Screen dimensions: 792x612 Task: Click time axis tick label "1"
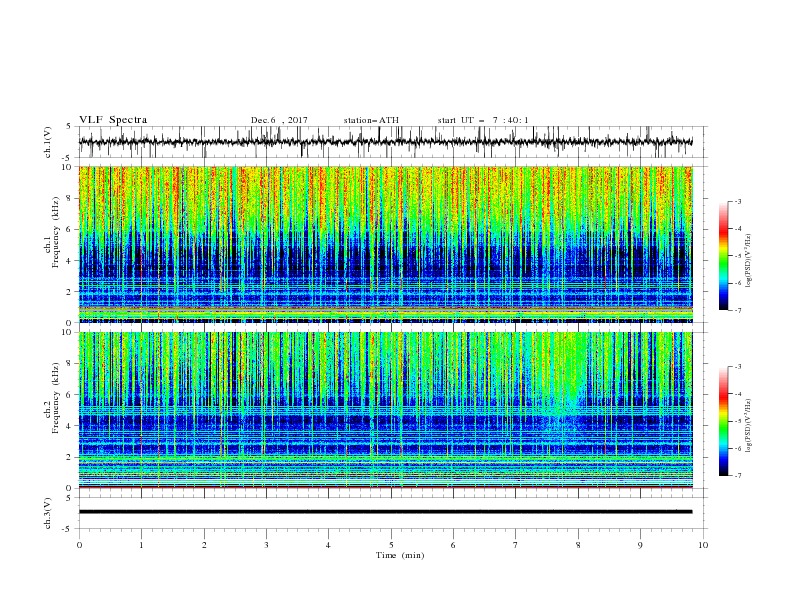pyautogui.click(x=141, y=545)
